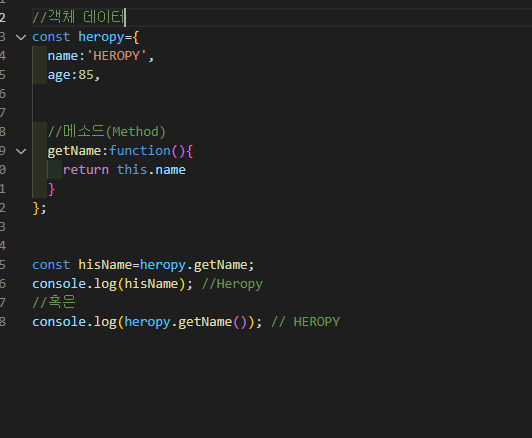Click the 'getName' property key
Viewport: 532px width, 438px height.
74,151
